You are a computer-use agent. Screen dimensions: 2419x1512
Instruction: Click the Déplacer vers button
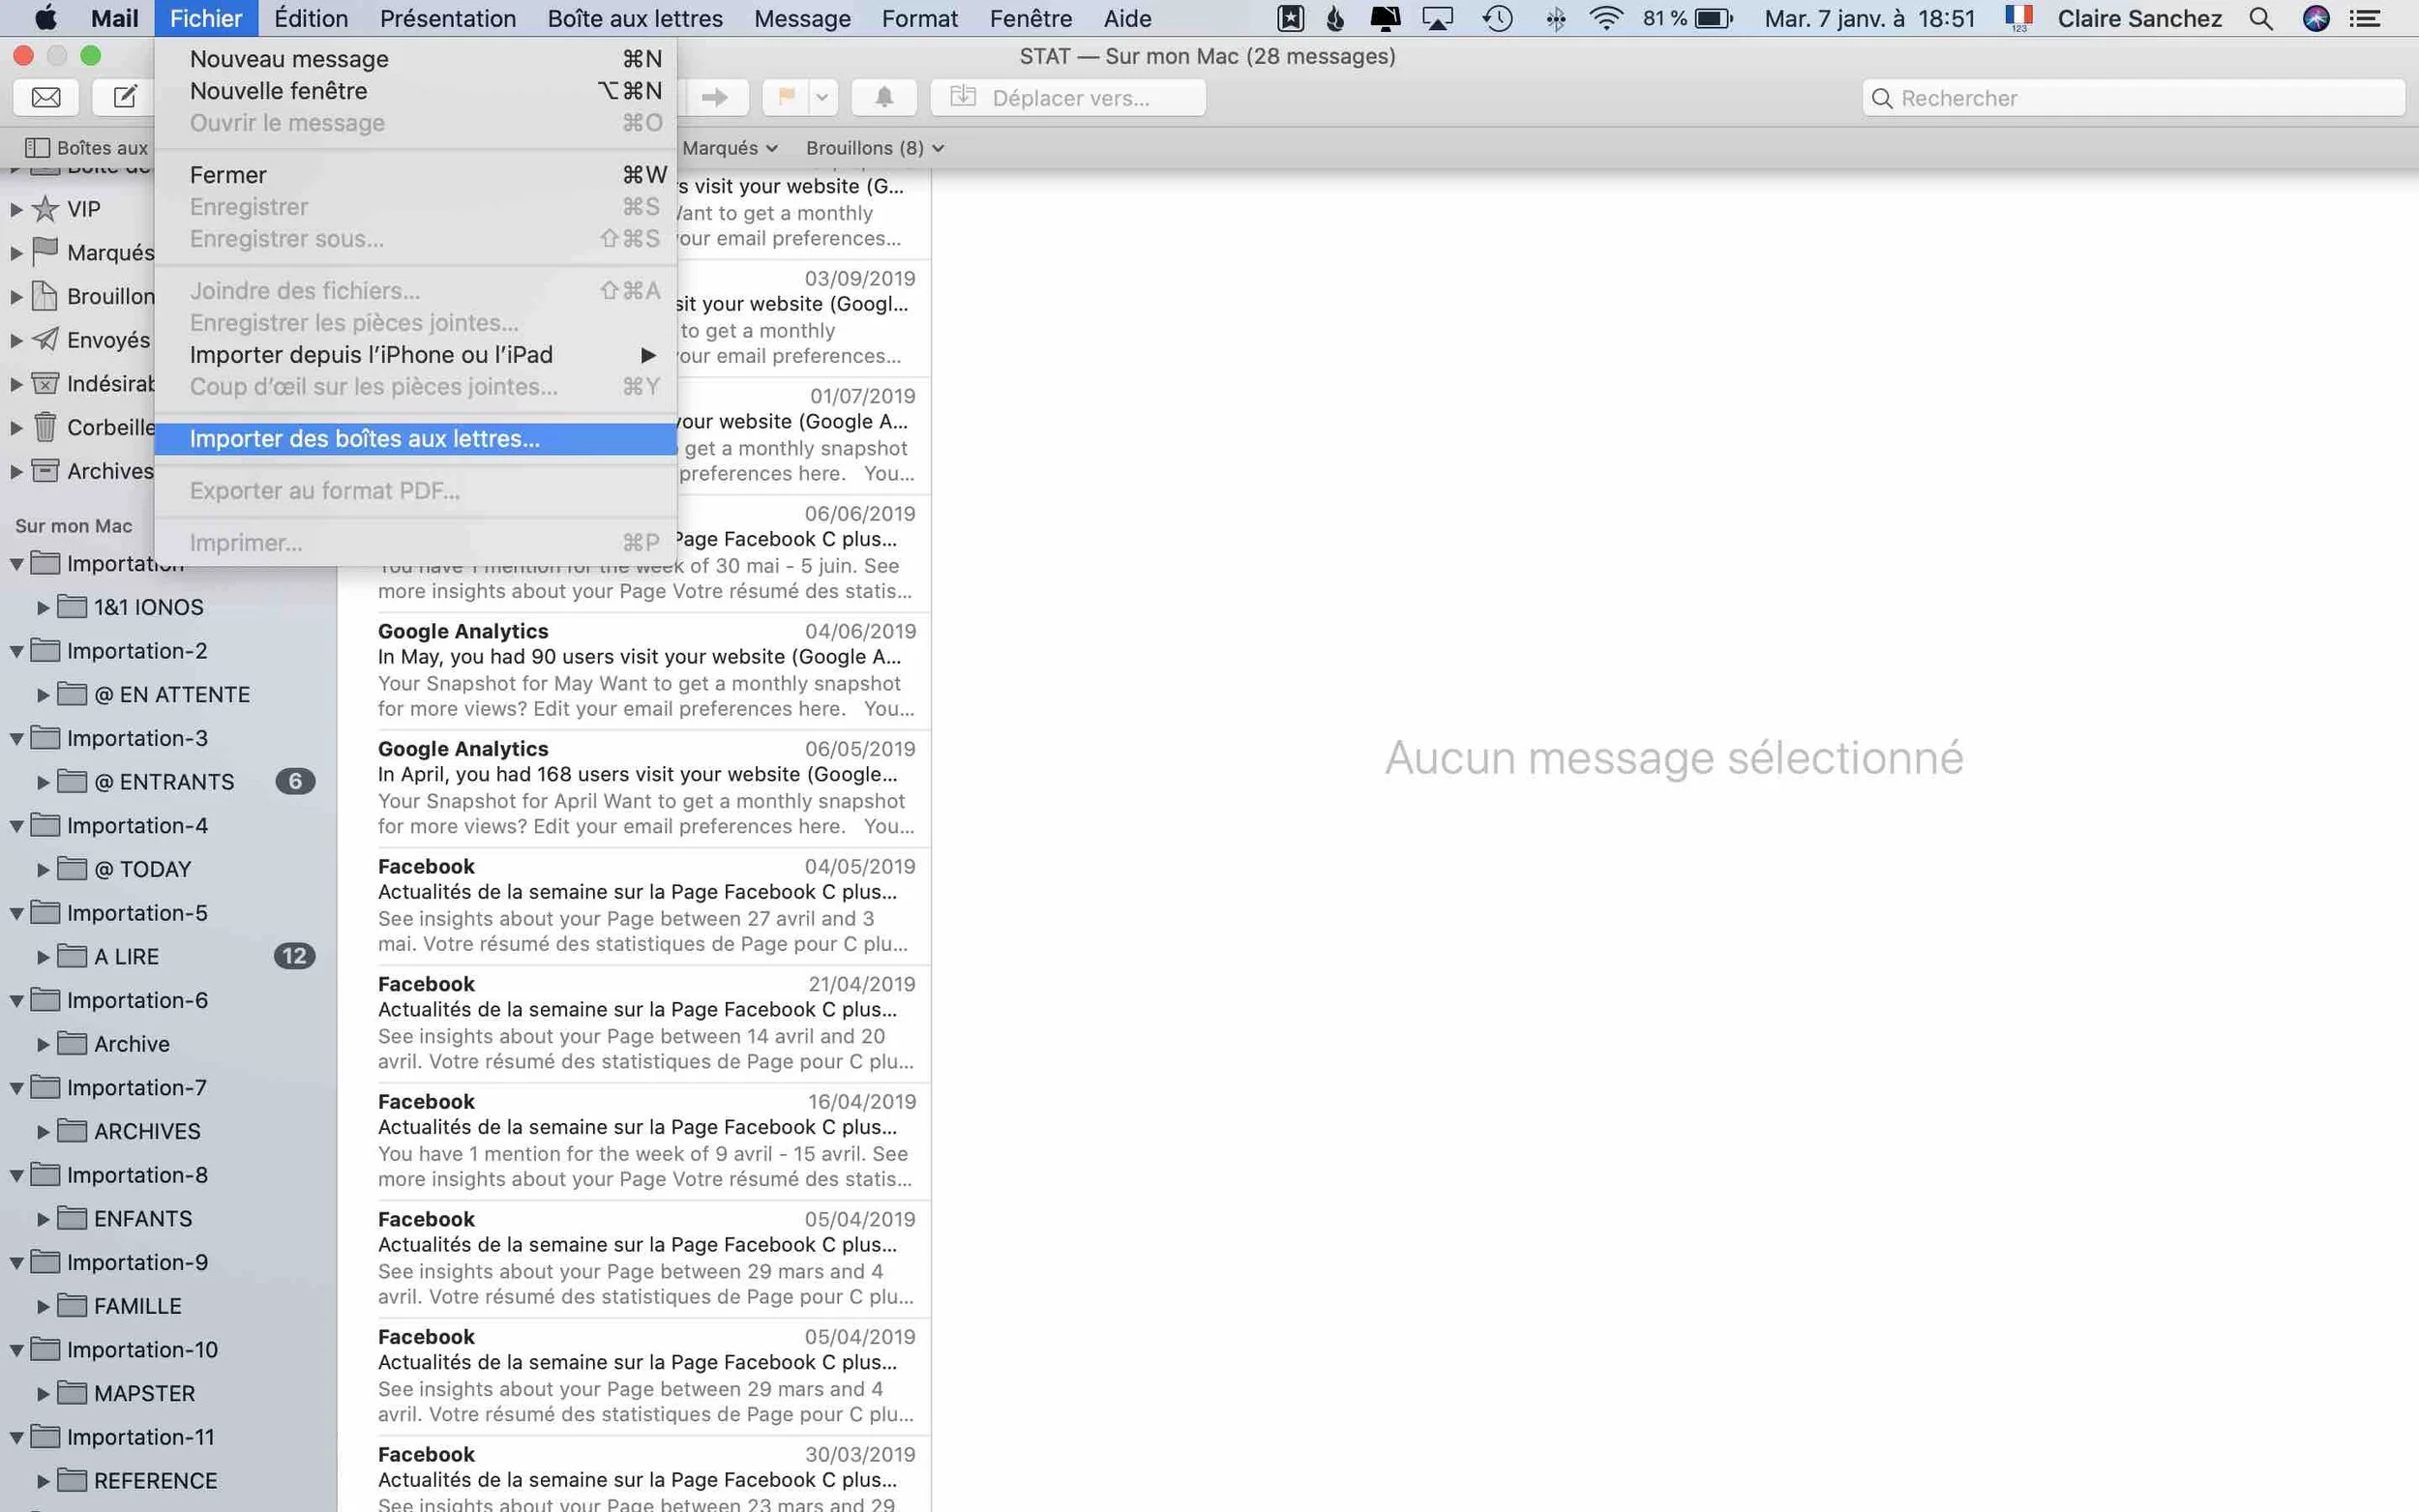(1067, 98)
